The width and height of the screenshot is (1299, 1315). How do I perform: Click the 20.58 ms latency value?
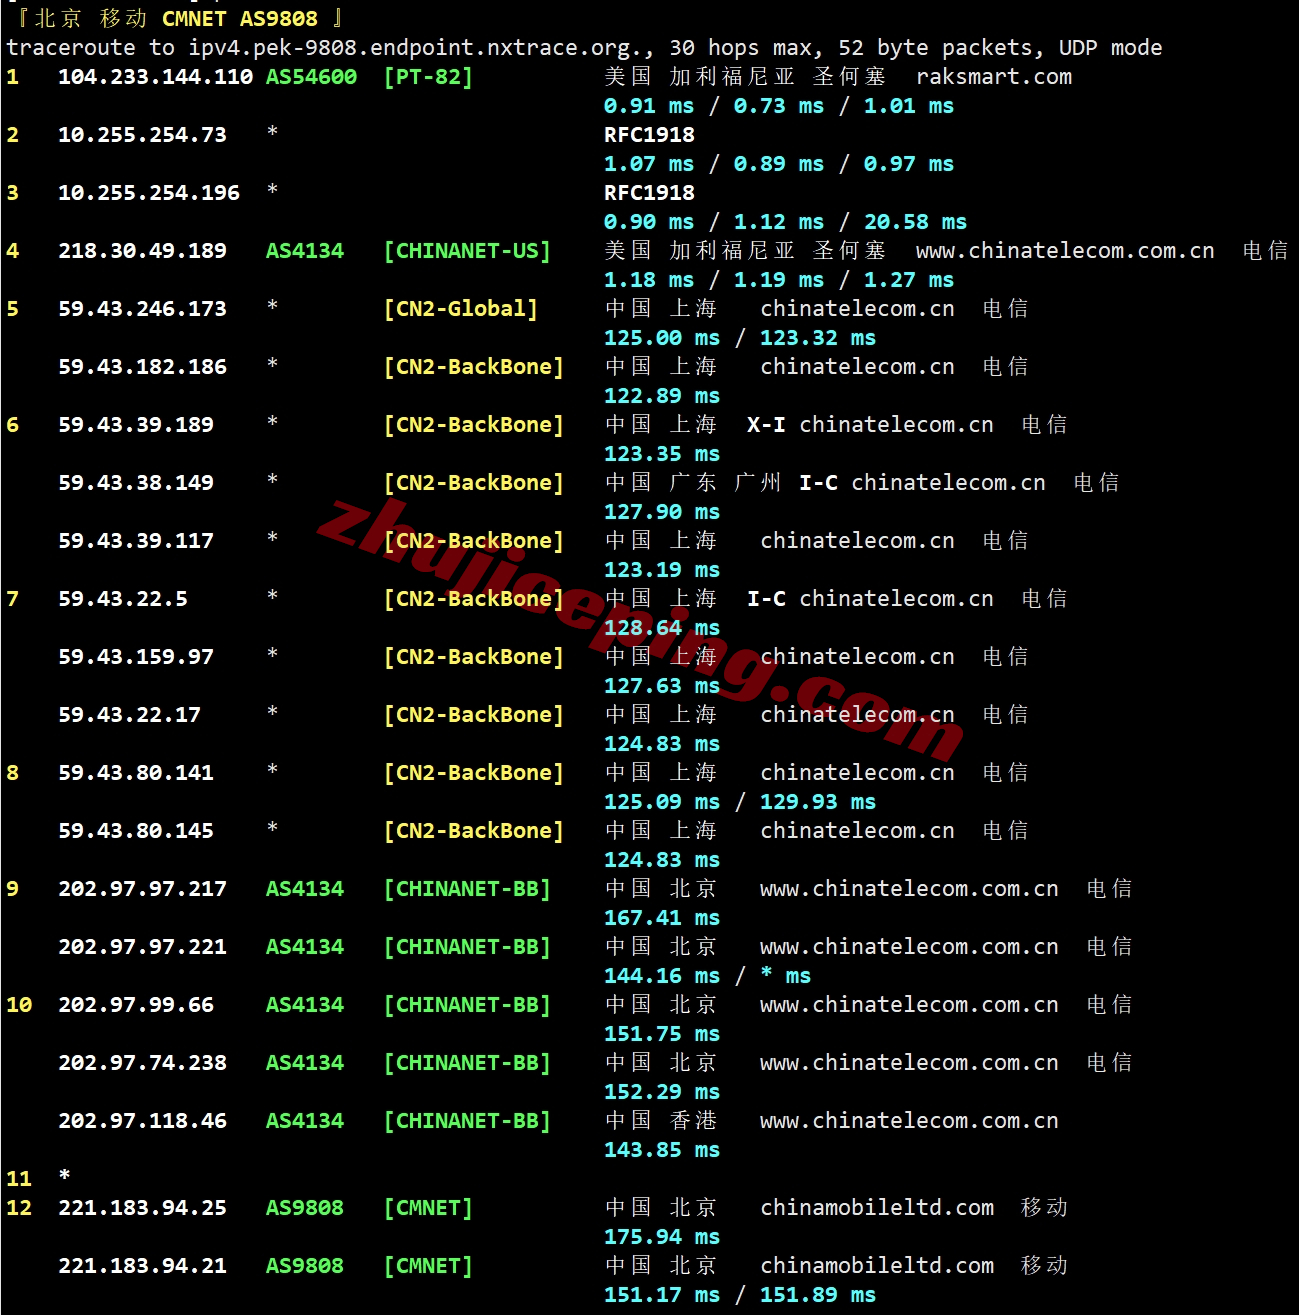pyautogui.click(x=915, y=222)
